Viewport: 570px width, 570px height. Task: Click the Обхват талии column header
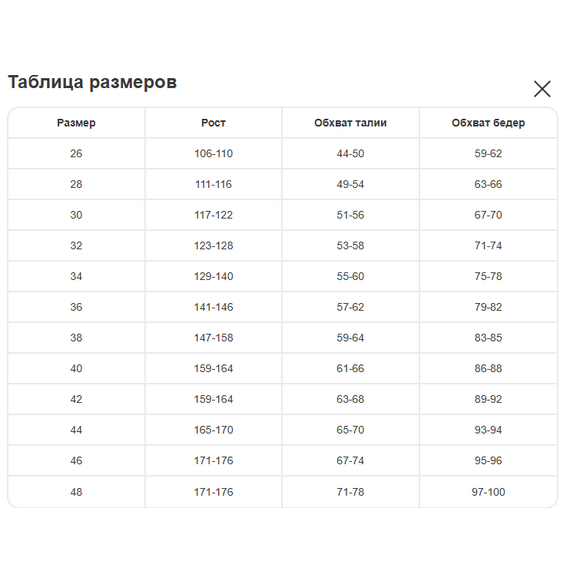pyautogui.click(x=350, y=123)
